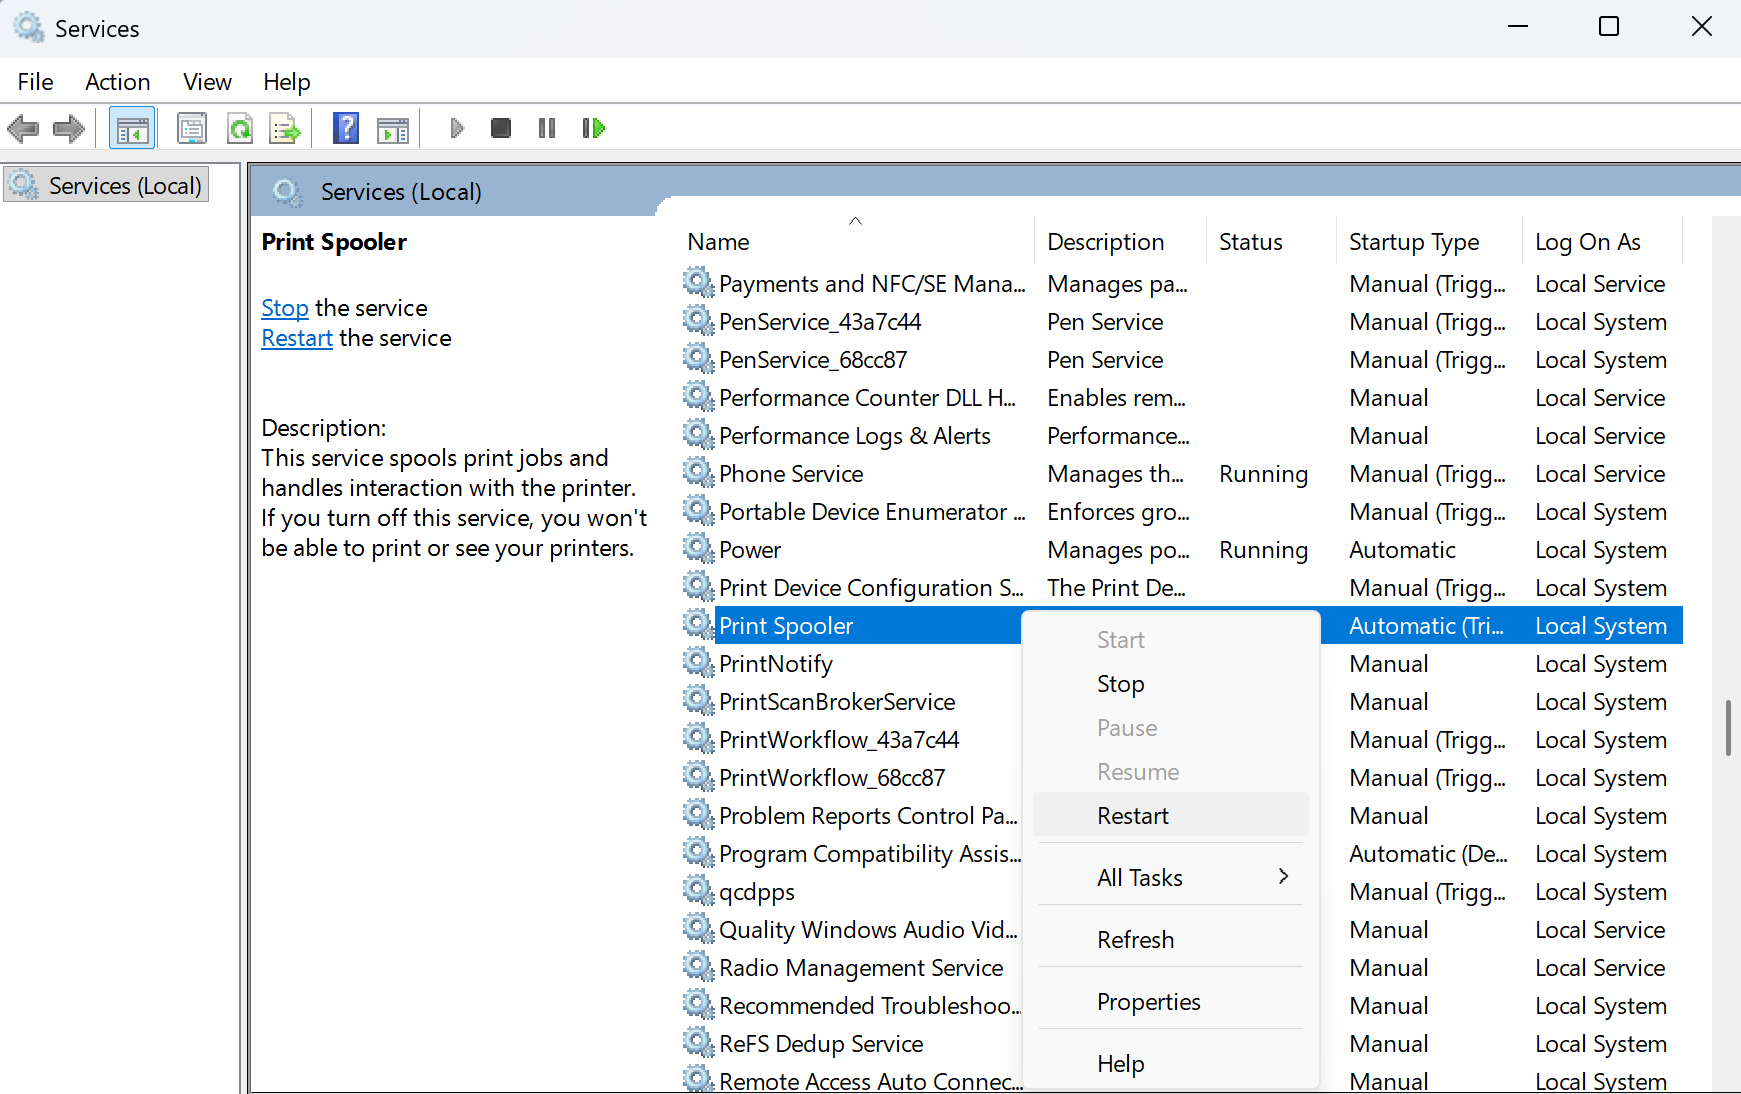
Task: Toggle the Show/Hide Console Tree icon
Action: [132, 128]
